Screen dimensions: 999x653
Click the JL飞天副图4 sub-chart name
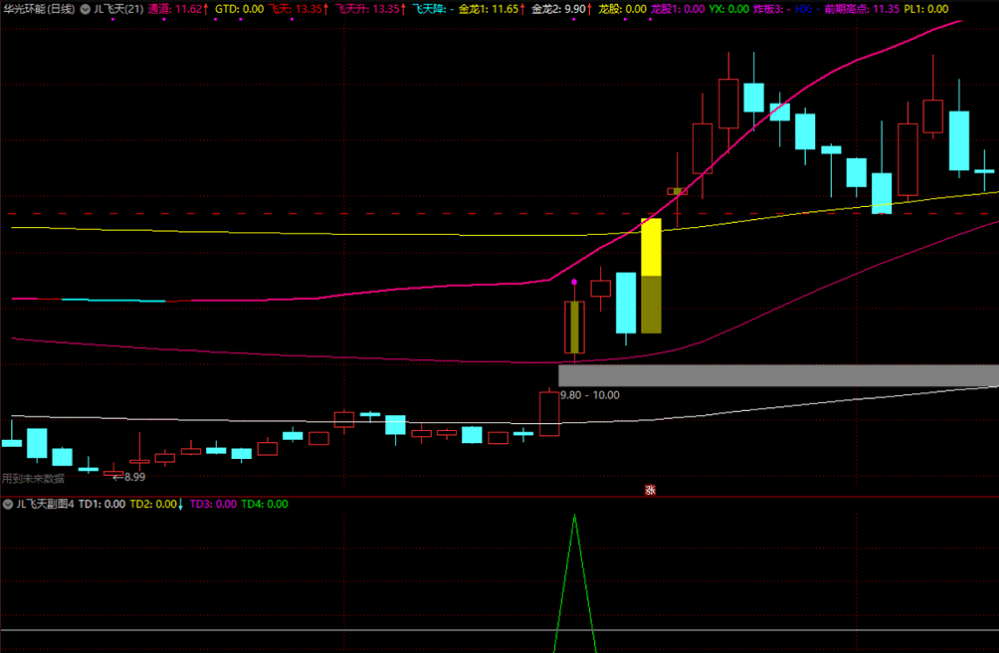(45, 505)
